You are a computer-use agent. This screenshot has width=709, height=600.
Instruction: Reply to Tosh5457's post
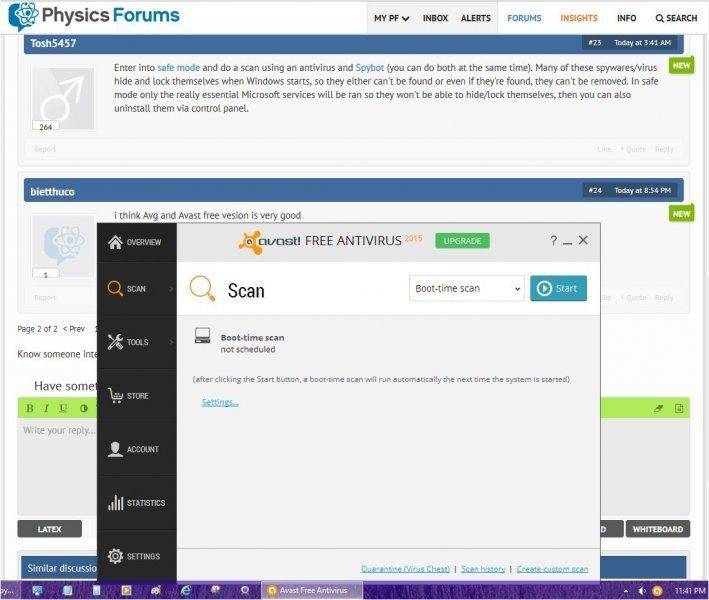click(664, 149)
